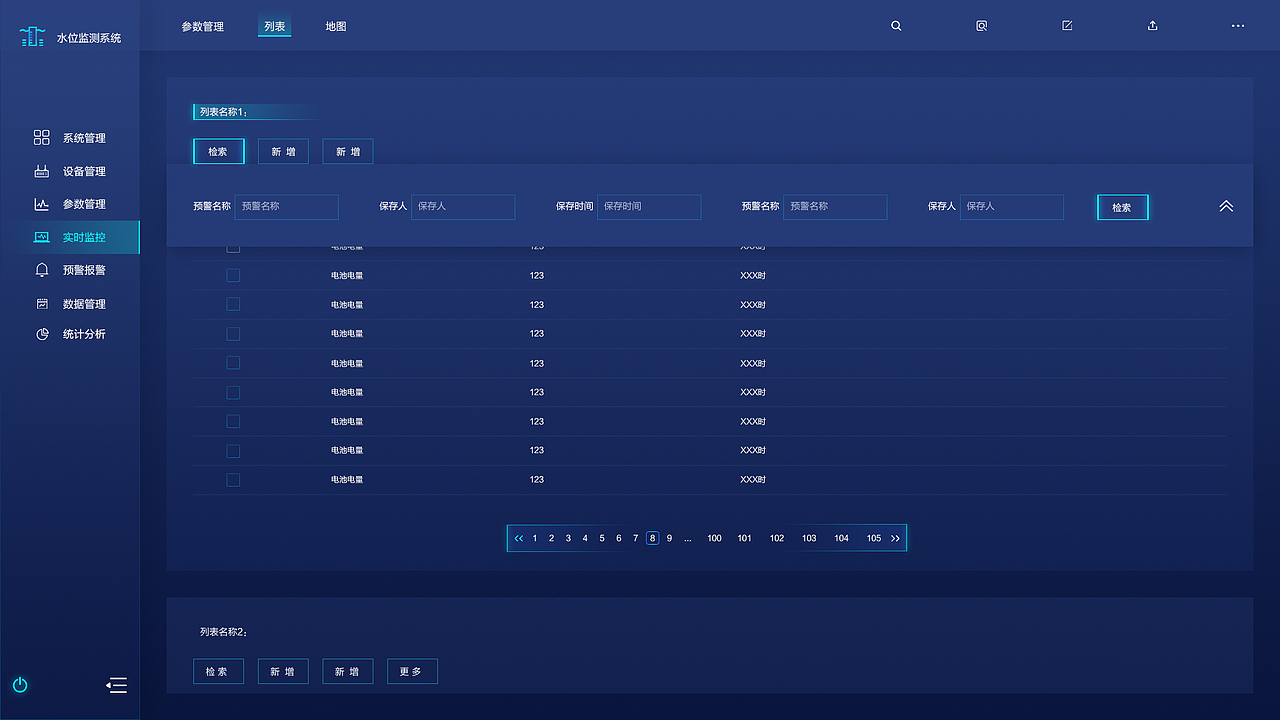1280x720 pixels.
Task: Go to page 4 in pagination
Action: pyautogui.click(x=585, y=538)
